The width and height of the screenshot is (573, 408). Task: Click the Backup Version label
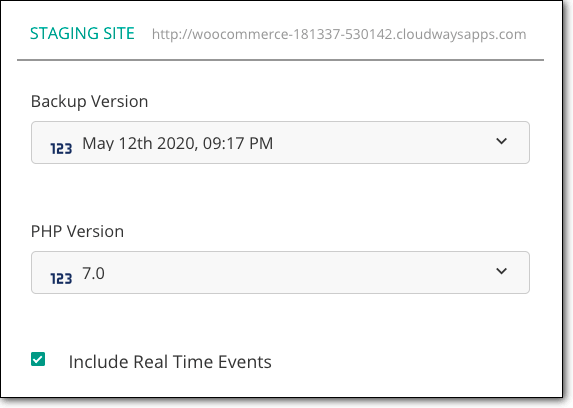(90, 101)
